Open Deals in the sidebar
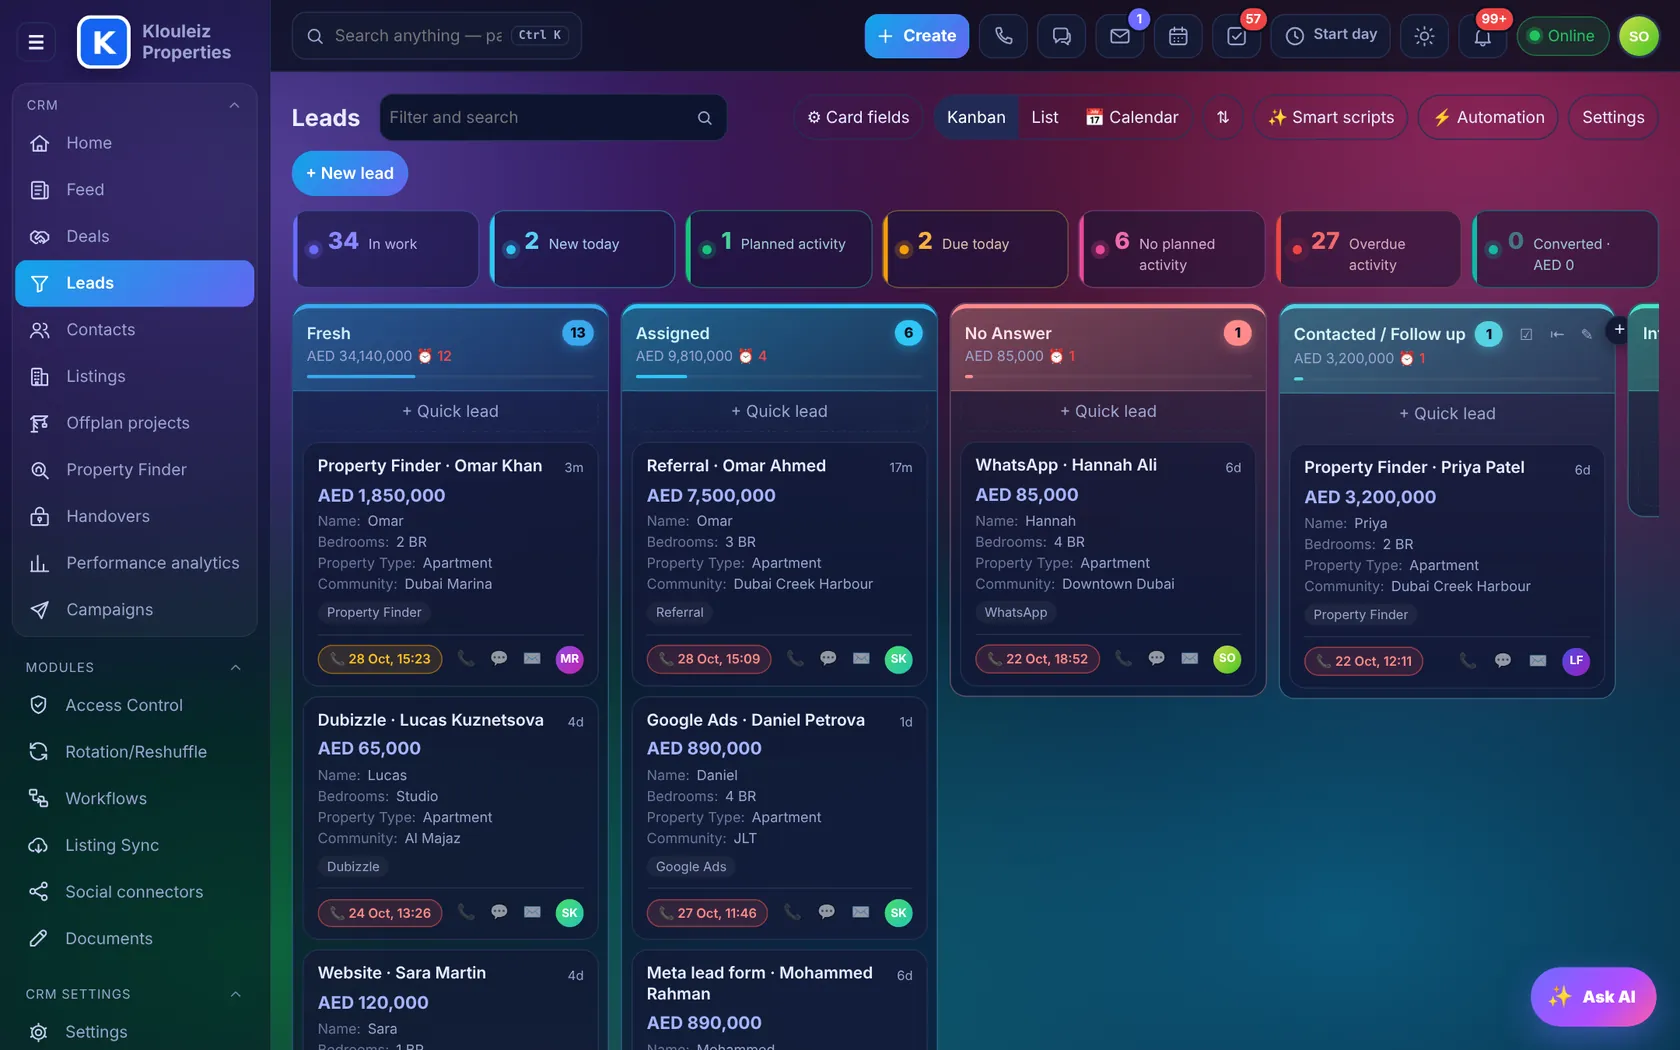Viewport: 1680px width, 1050px height. (x=134, y=236)
